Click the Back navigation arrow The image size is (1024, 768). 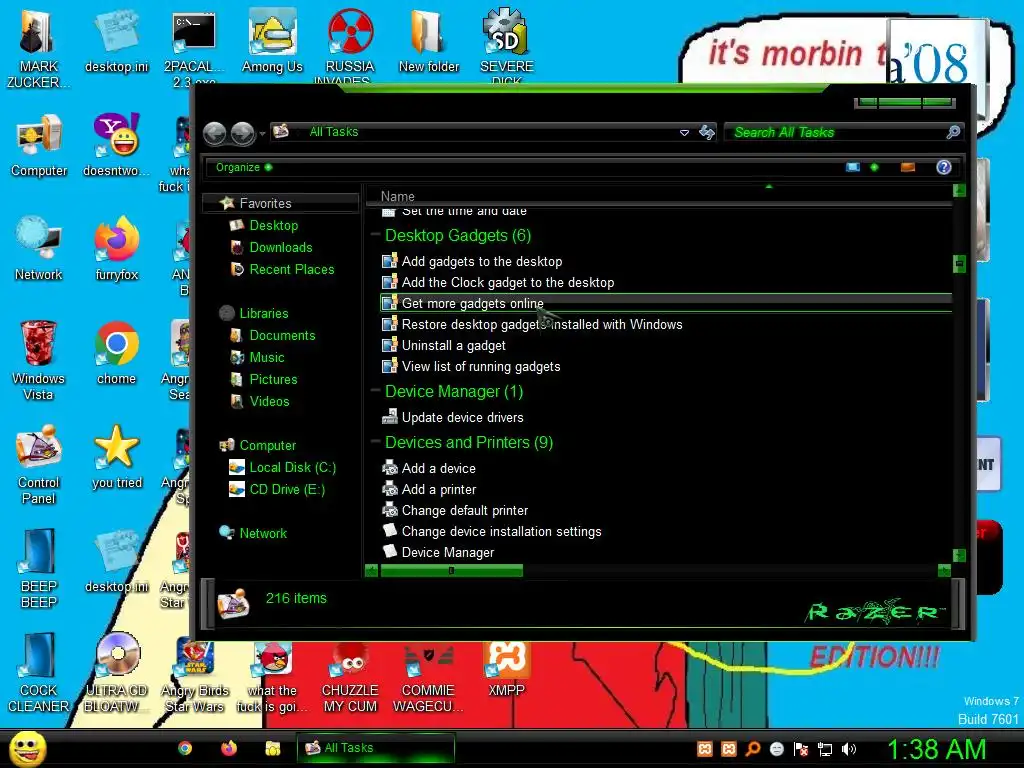[214, 133]
